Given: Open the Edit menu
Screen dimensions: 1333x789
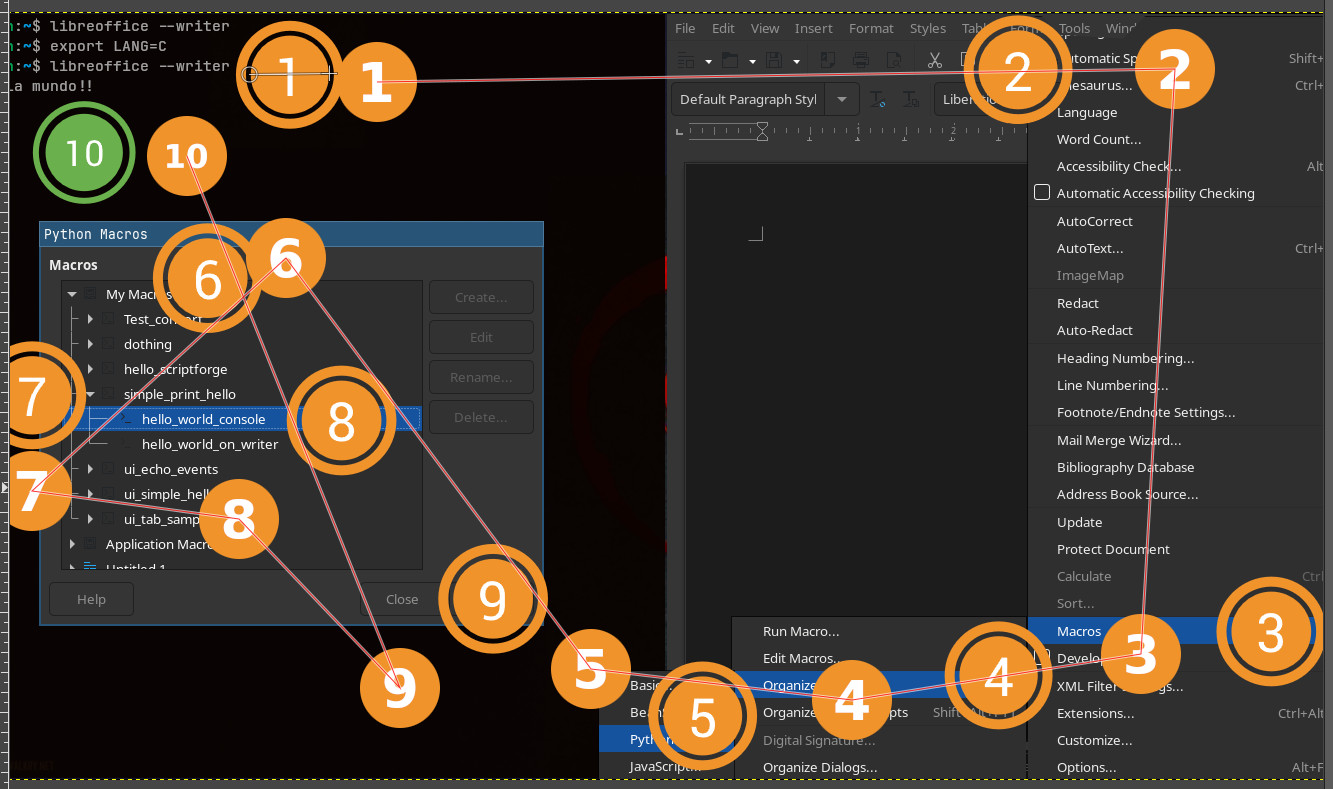Looking at the screenshot, I should pyautogui.click(x=723, y=28).
